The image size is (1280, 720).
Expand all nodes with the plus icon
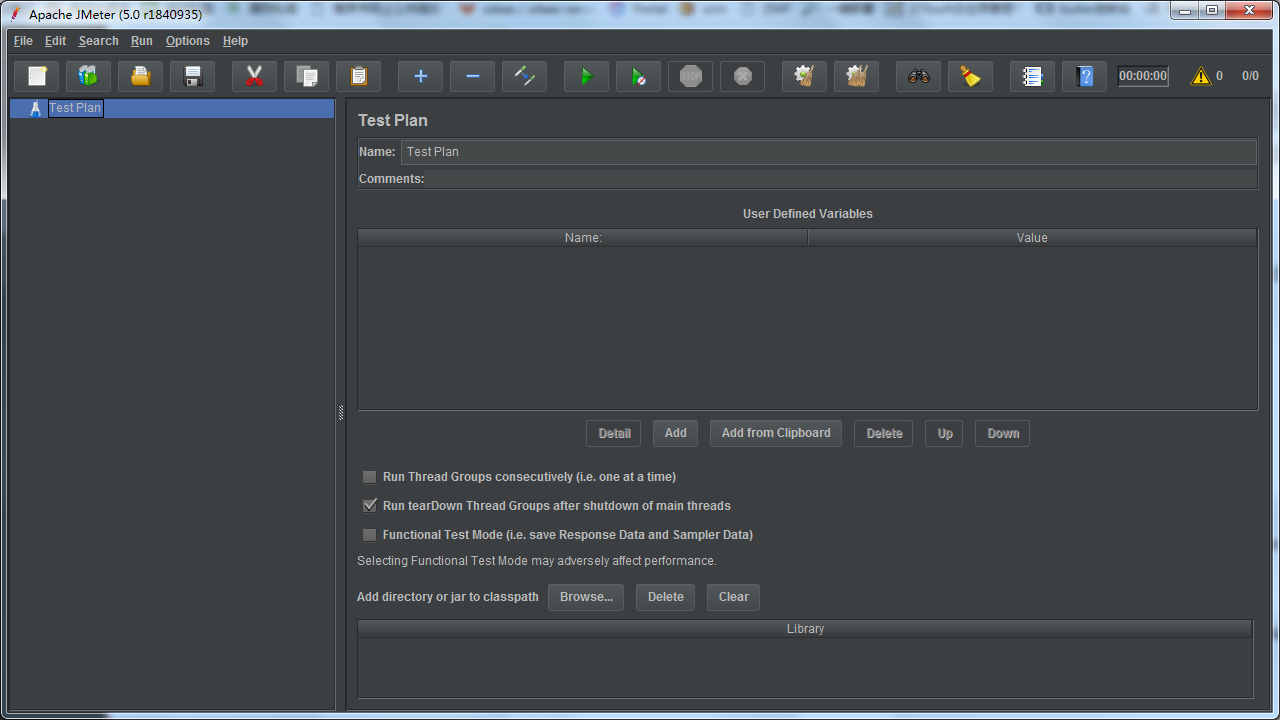(421, 76)
